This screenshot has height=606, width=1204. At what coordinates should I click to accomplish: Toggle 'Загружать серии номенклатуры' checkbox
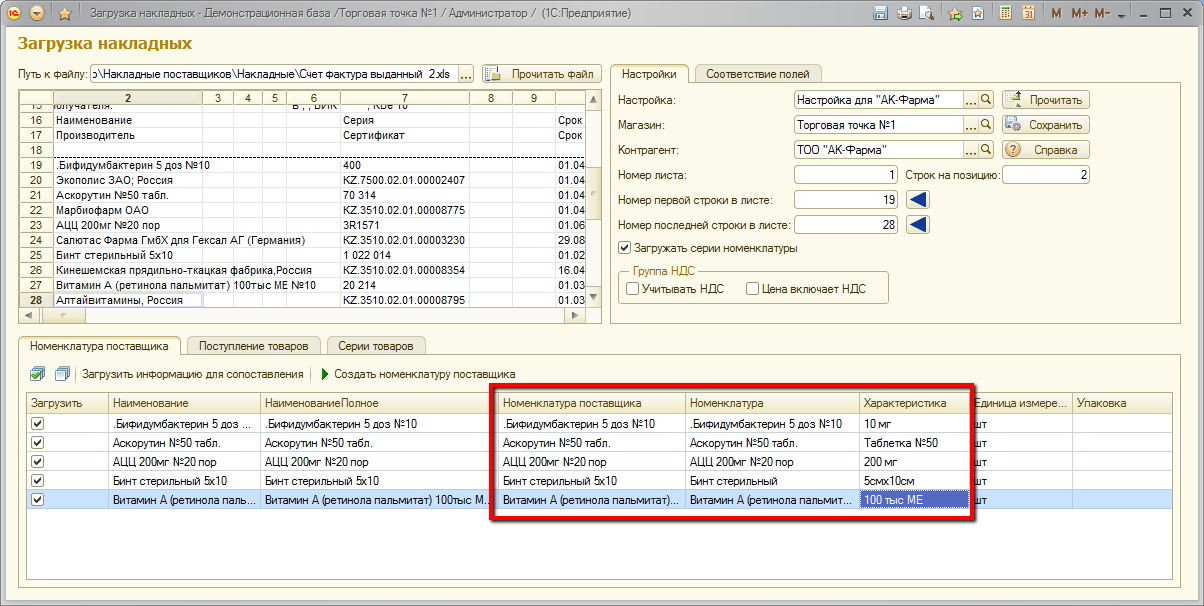625,248
